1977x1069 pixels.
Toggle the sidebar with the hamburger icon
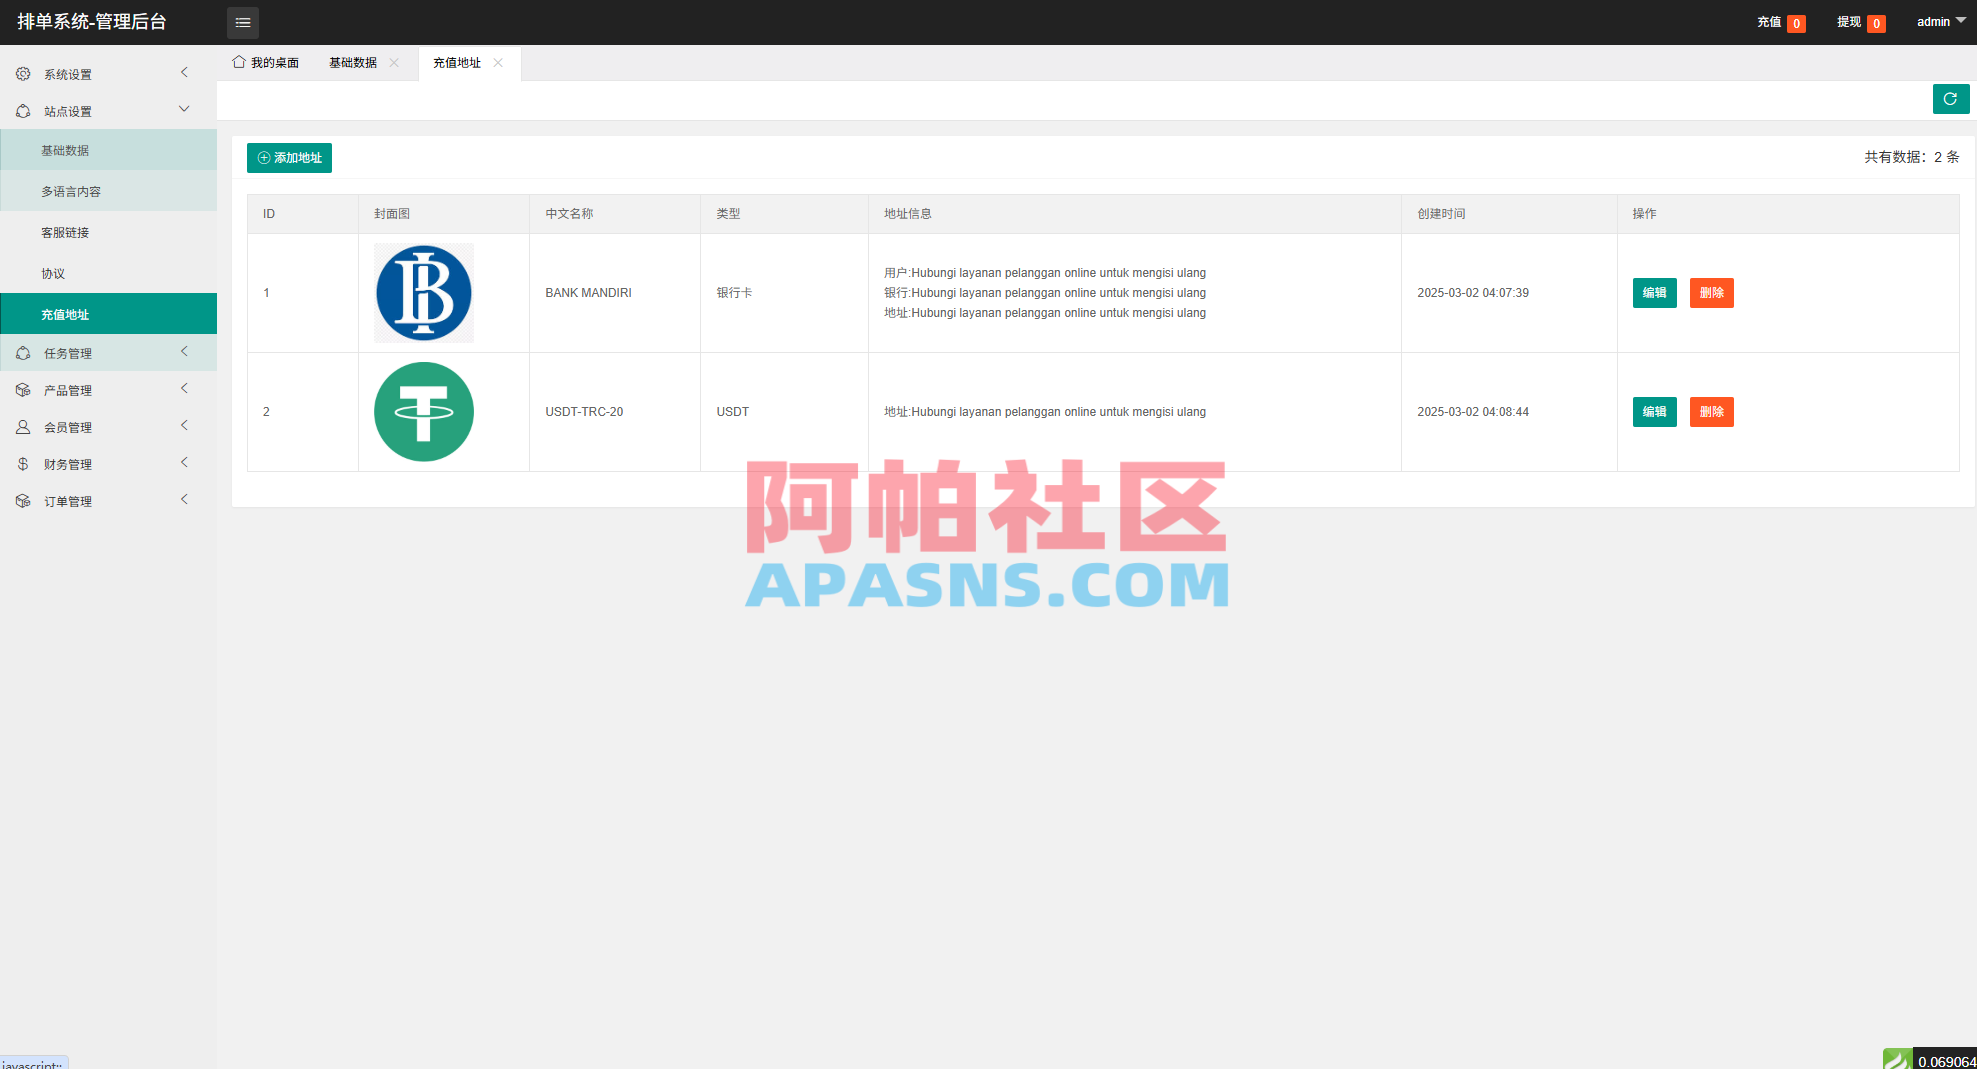[x=242, y=22]
